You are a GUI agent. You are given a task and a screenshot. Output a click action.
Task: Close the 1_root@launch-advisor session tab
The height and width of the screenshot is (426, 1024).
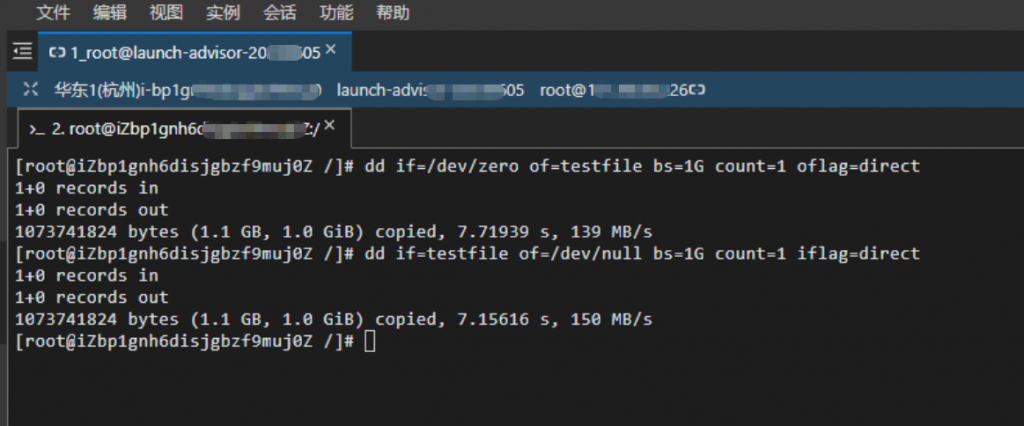click(x=331, y=50)
